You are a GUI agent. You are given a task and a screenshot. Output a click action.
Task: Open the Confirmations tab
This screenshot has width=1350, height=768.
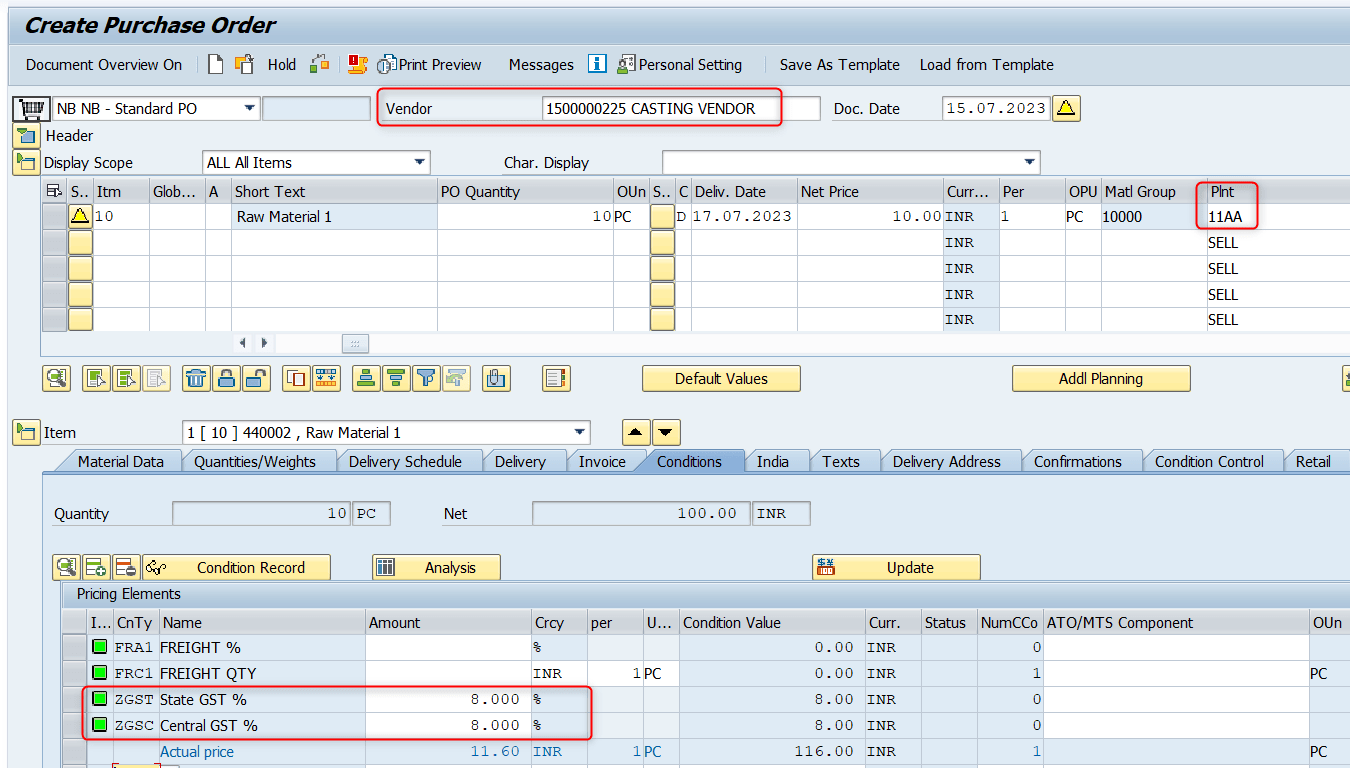(1077, 461)
